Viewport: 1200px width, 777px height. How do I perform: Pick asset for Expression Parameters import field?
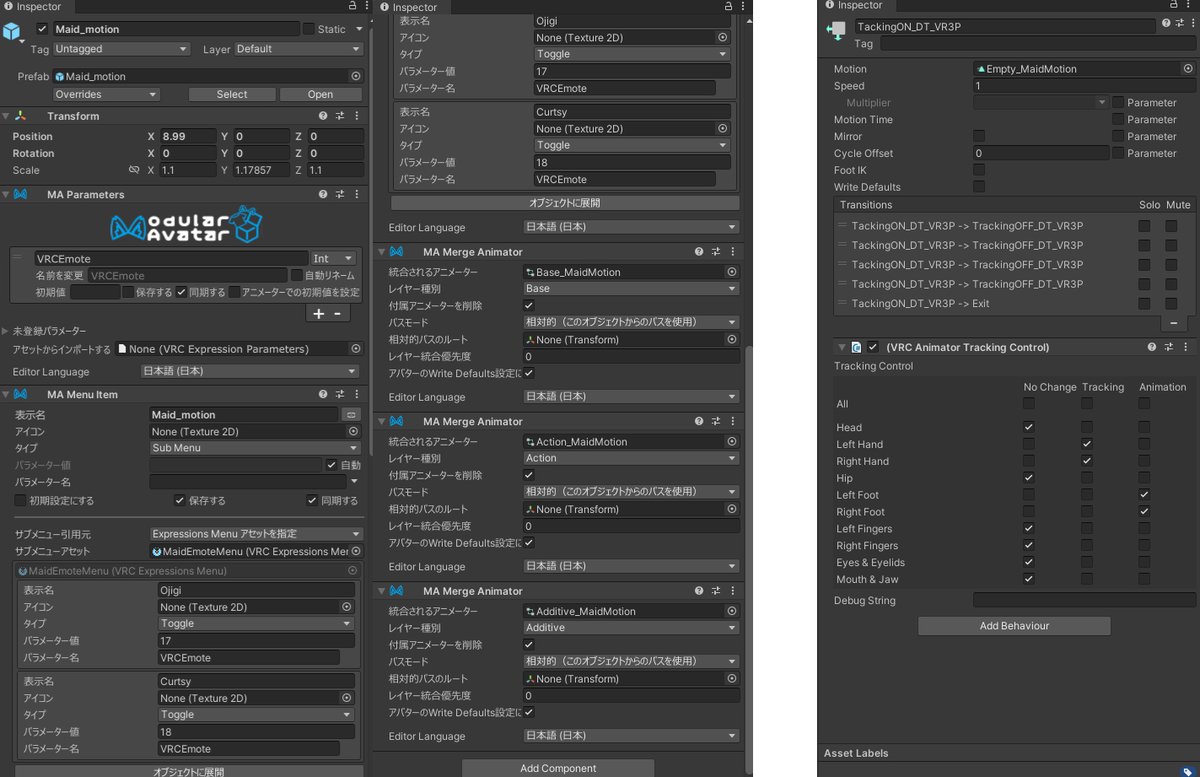click(355, 349)
